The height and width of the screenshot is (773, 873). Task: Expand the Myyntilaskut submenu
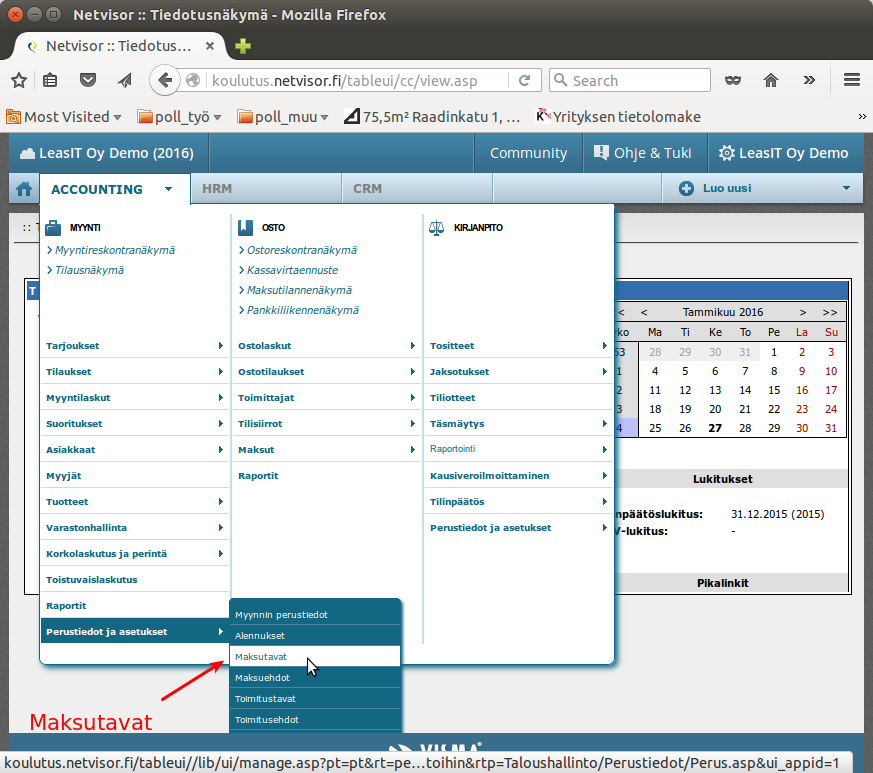click(134, 398)
